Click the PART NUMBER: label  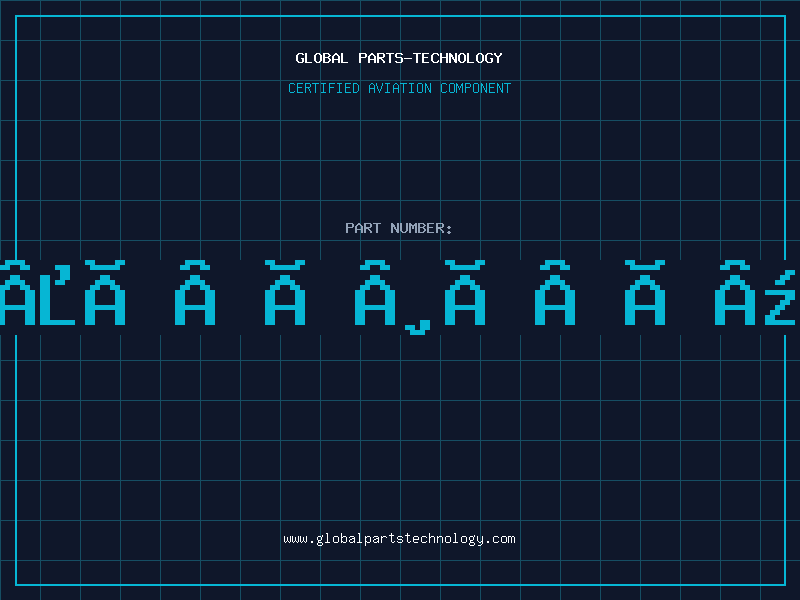pyautogui.click(x=399, y=229)
